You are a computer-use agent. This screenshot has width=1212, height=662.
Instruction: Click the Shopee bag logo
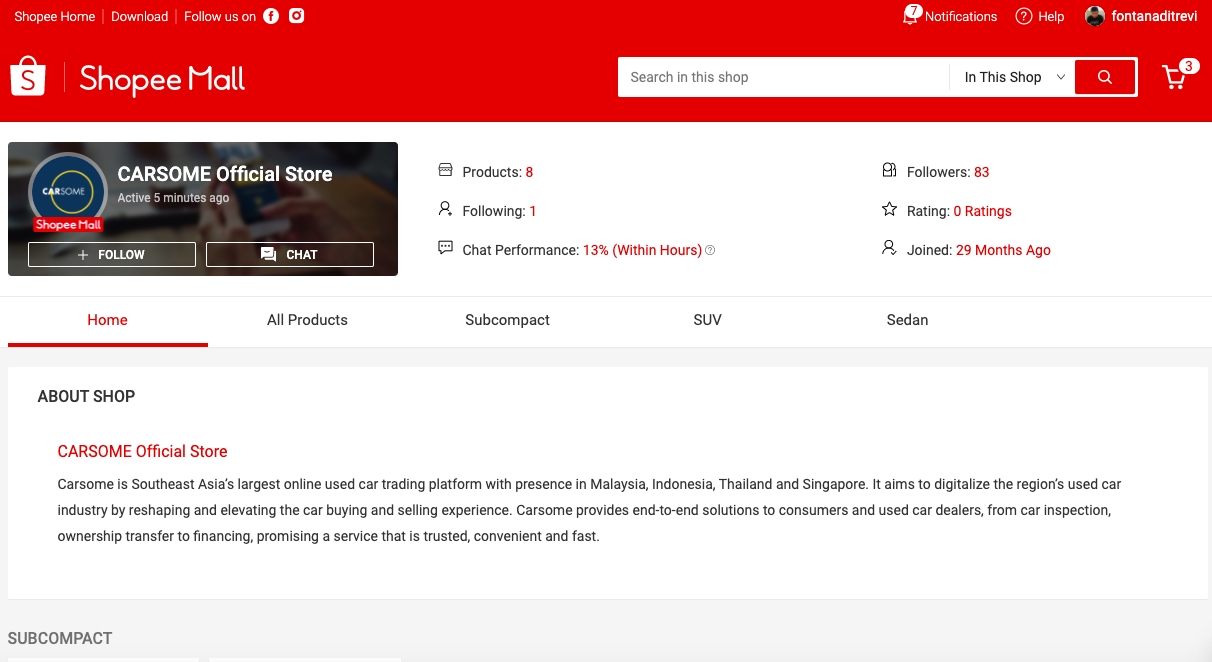point(28,76)
